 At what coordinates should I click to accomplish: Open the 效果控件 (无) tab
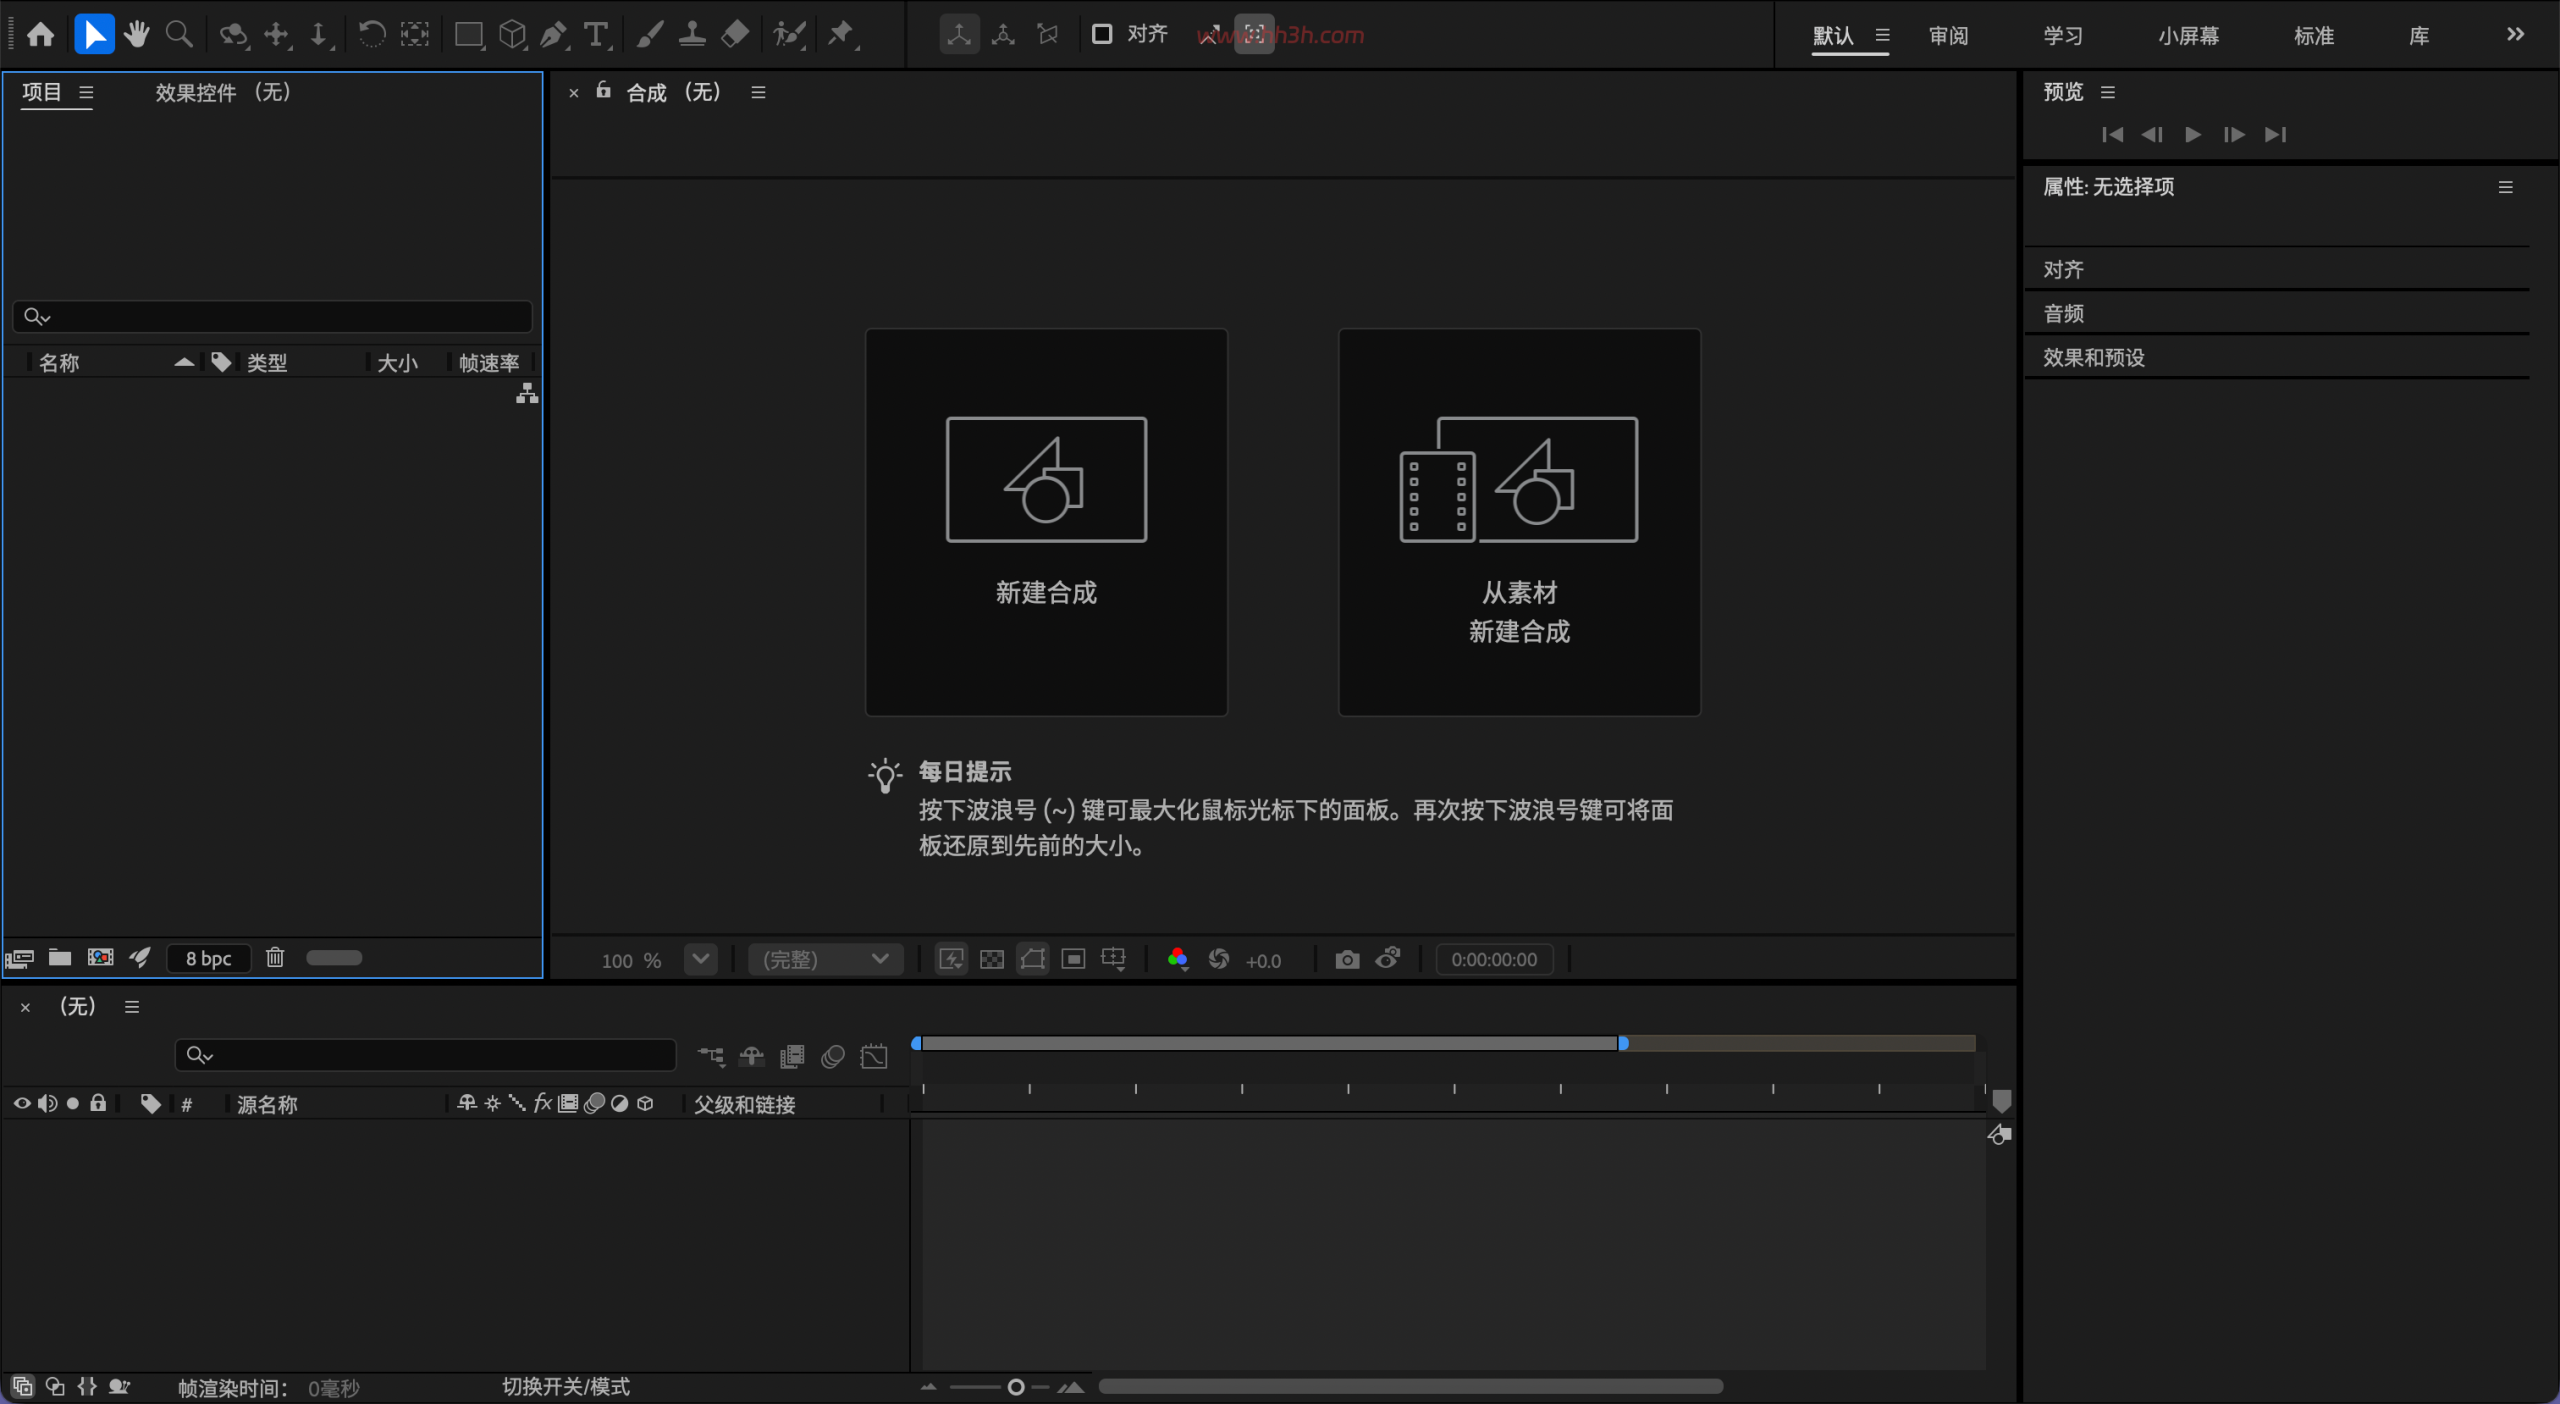(223, 92)
